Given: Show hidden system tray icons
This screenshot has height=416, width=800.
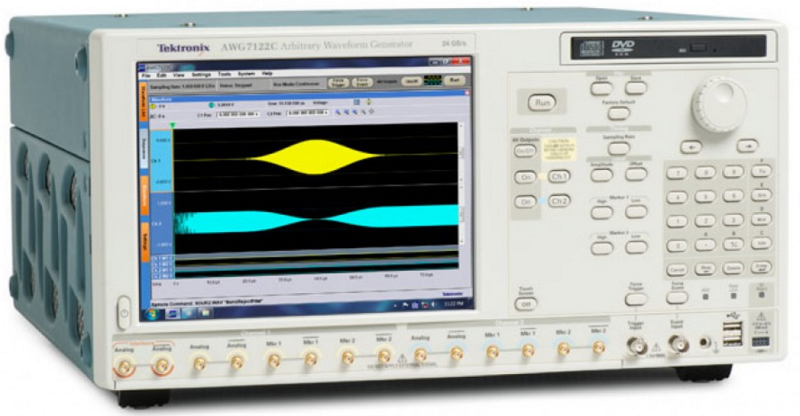Looking at the screenshot, I should (396, 306).
